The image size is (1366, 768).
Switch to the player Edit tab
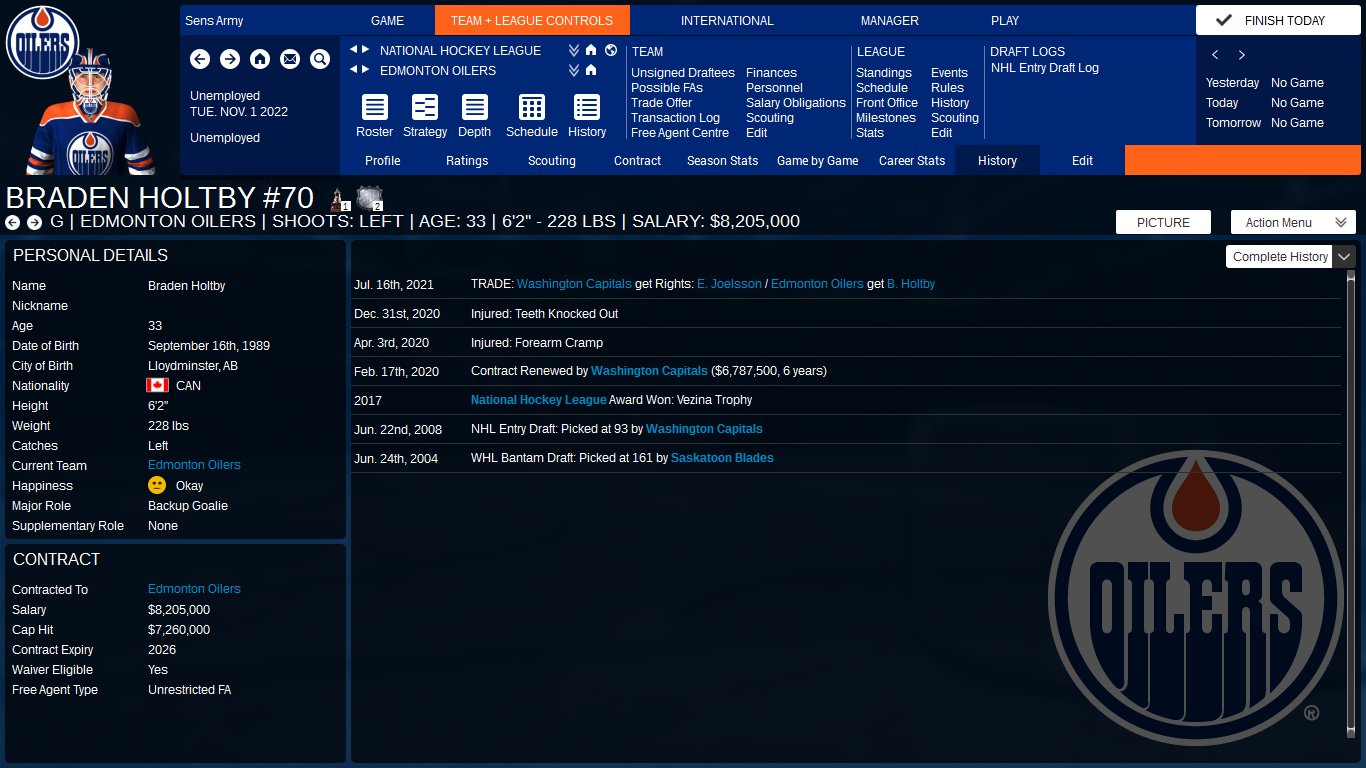pos(1082,160)
